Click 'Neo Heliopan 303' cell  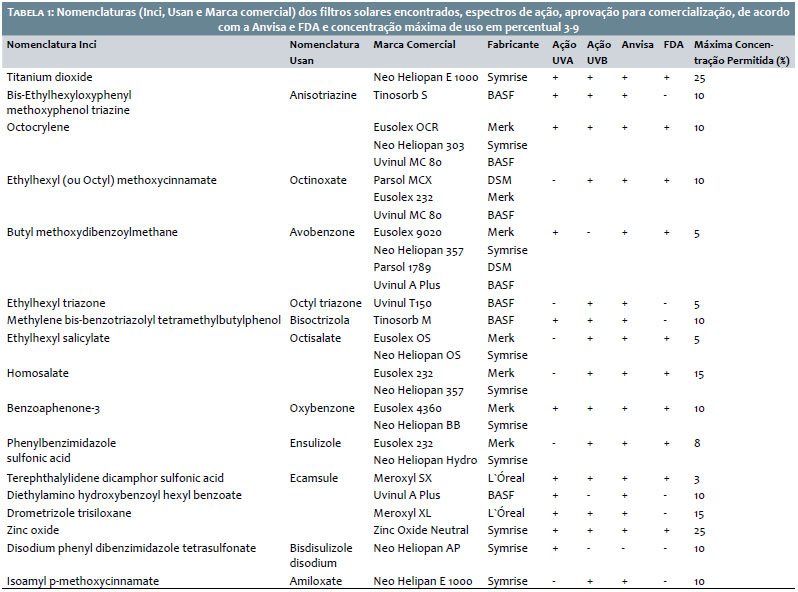(418, 146)
